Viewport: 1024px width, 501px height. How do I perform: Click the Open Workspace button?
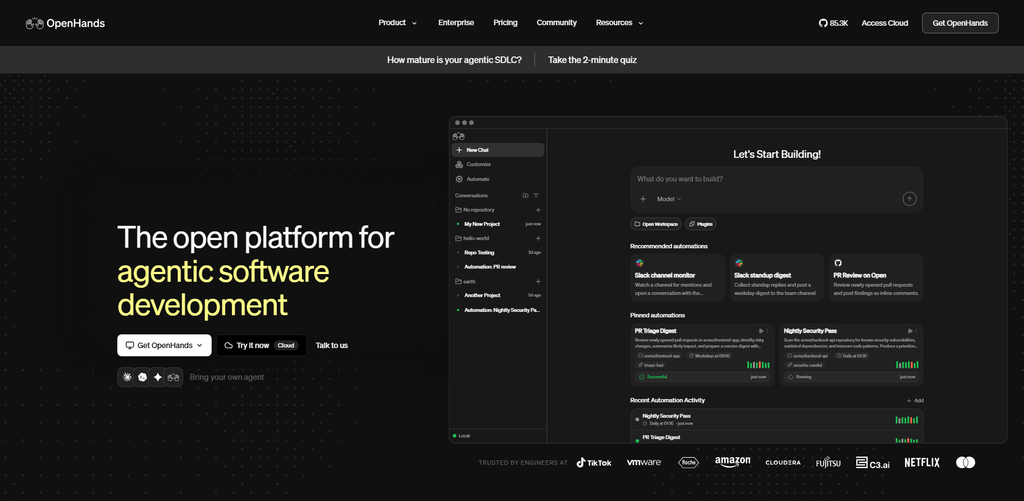click(656, 224)
